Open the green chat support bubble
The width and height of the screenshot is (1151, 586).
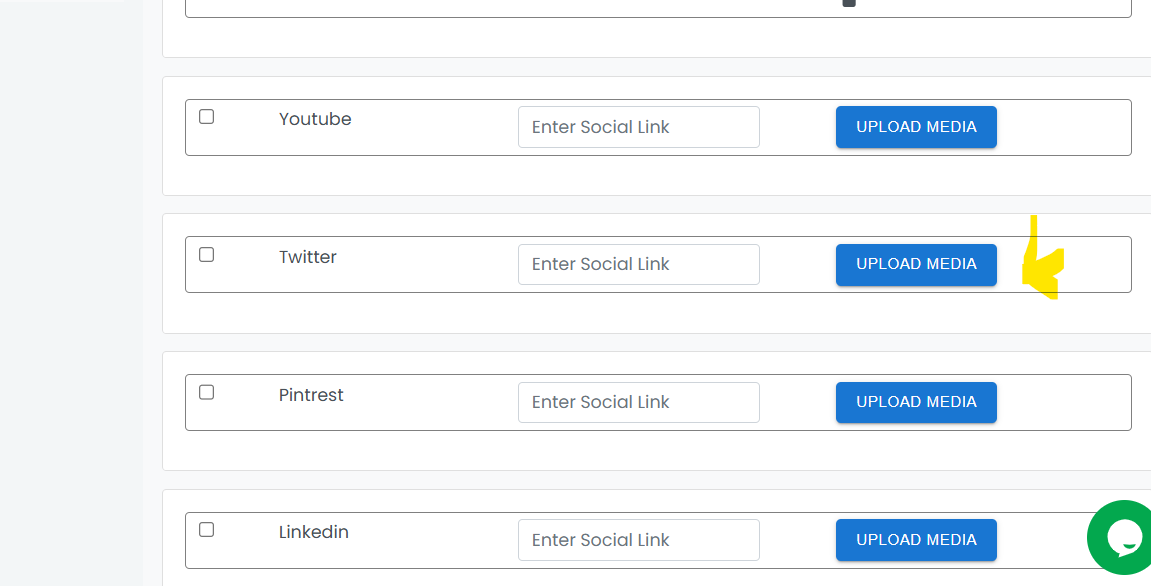1120,538
